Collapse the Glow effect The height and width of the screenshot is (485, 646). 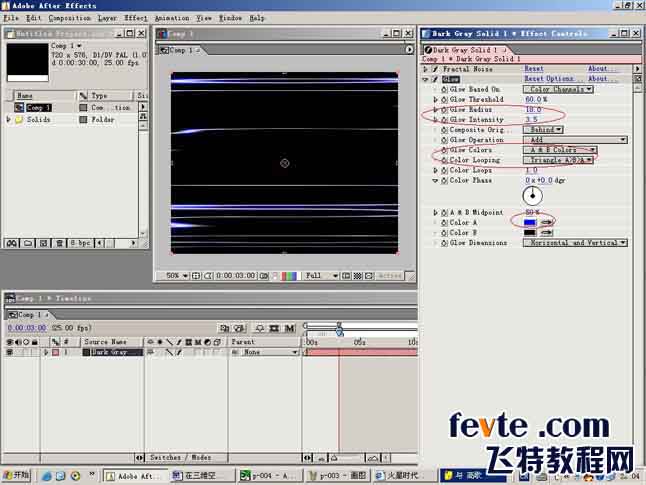(426, 79)
